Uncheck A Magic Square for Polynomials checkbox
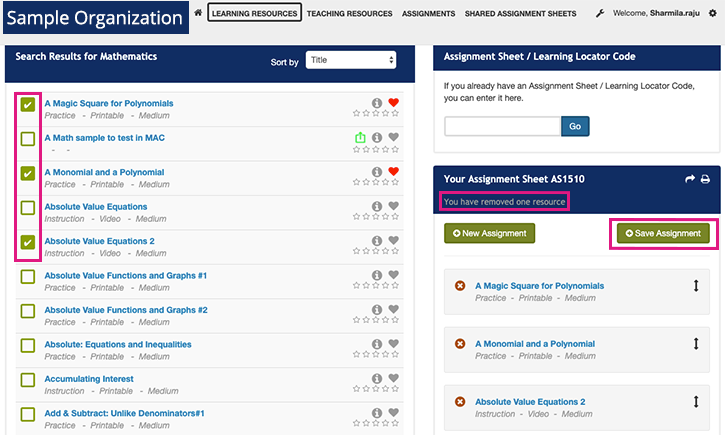This screenshot has height=435, width=725. click(x=28, y=104)
